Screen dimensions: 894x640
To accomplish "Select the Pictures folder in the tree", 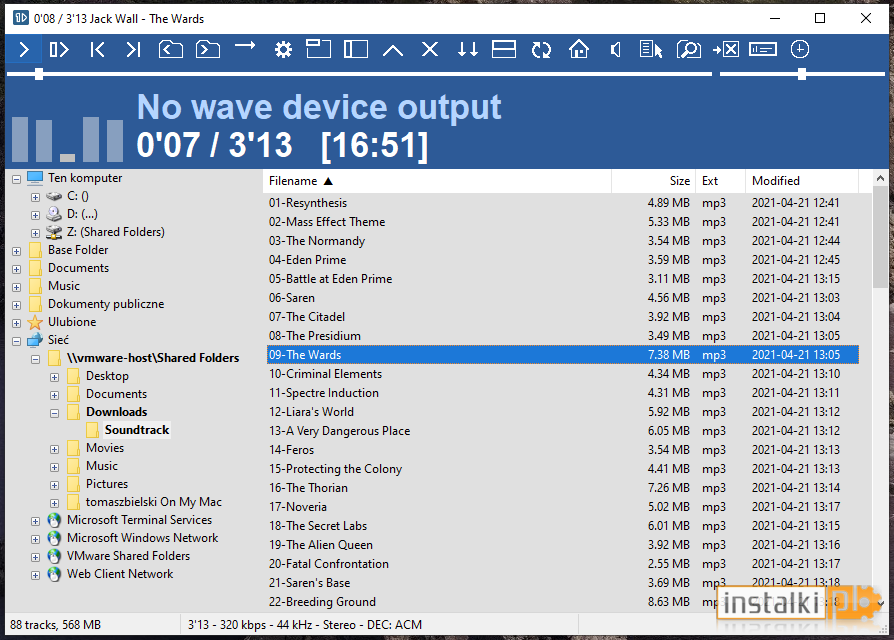I will coord(107,484).
